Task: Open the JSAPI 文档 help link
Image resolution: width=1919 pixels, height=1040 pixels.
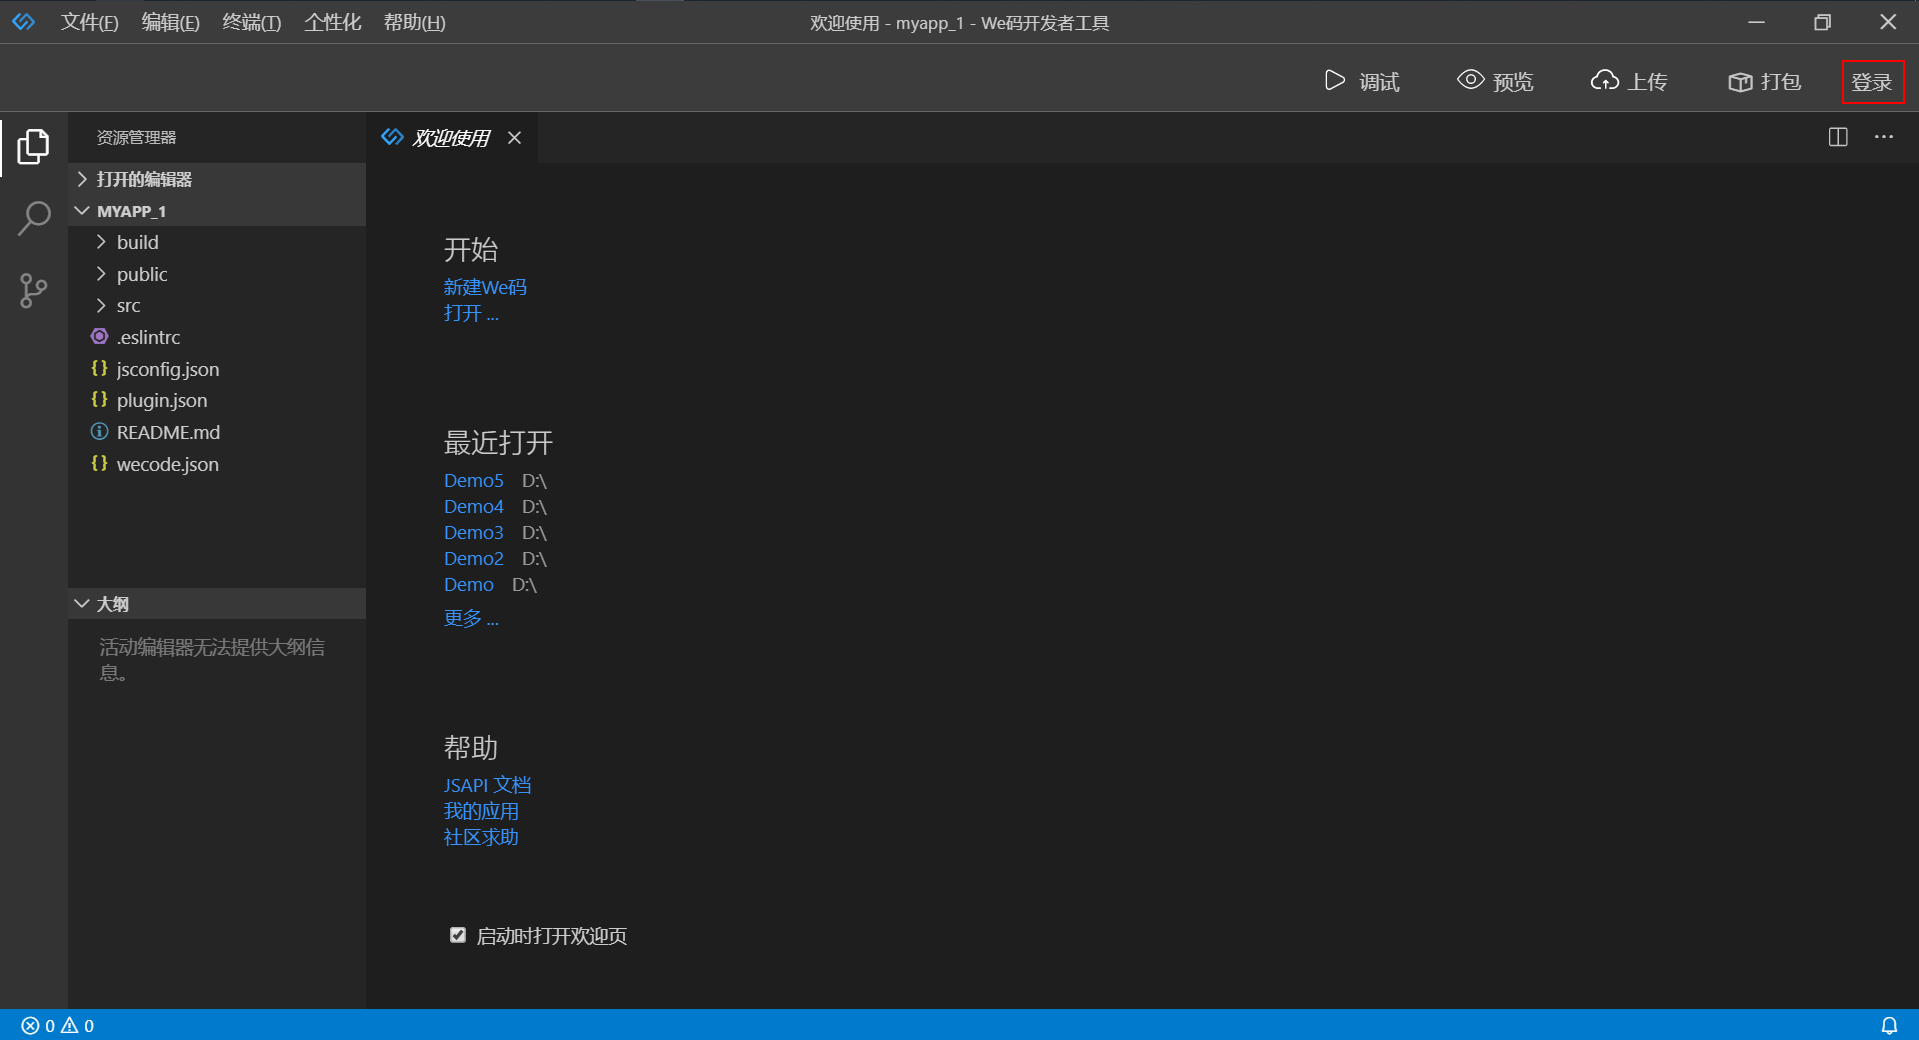Action: tap(487, 785)
